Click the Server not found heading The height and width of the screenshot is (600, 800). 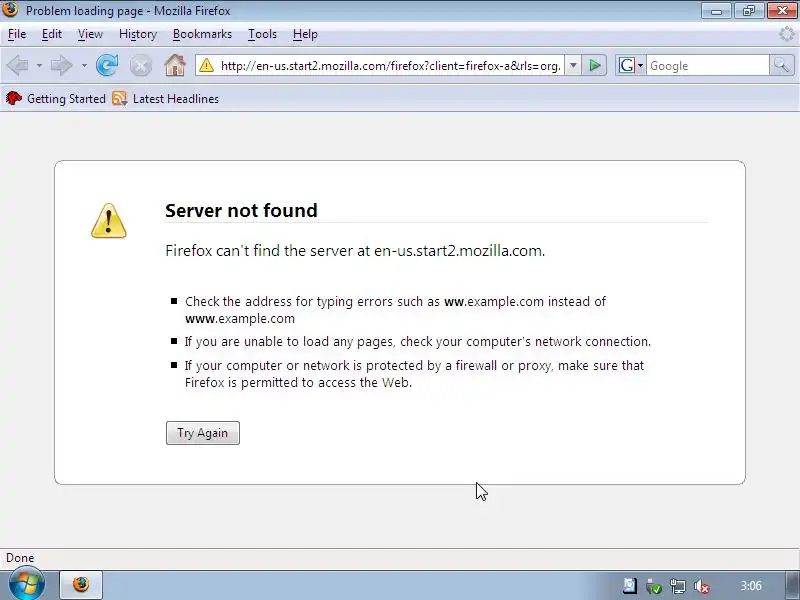tap(241, 210)
